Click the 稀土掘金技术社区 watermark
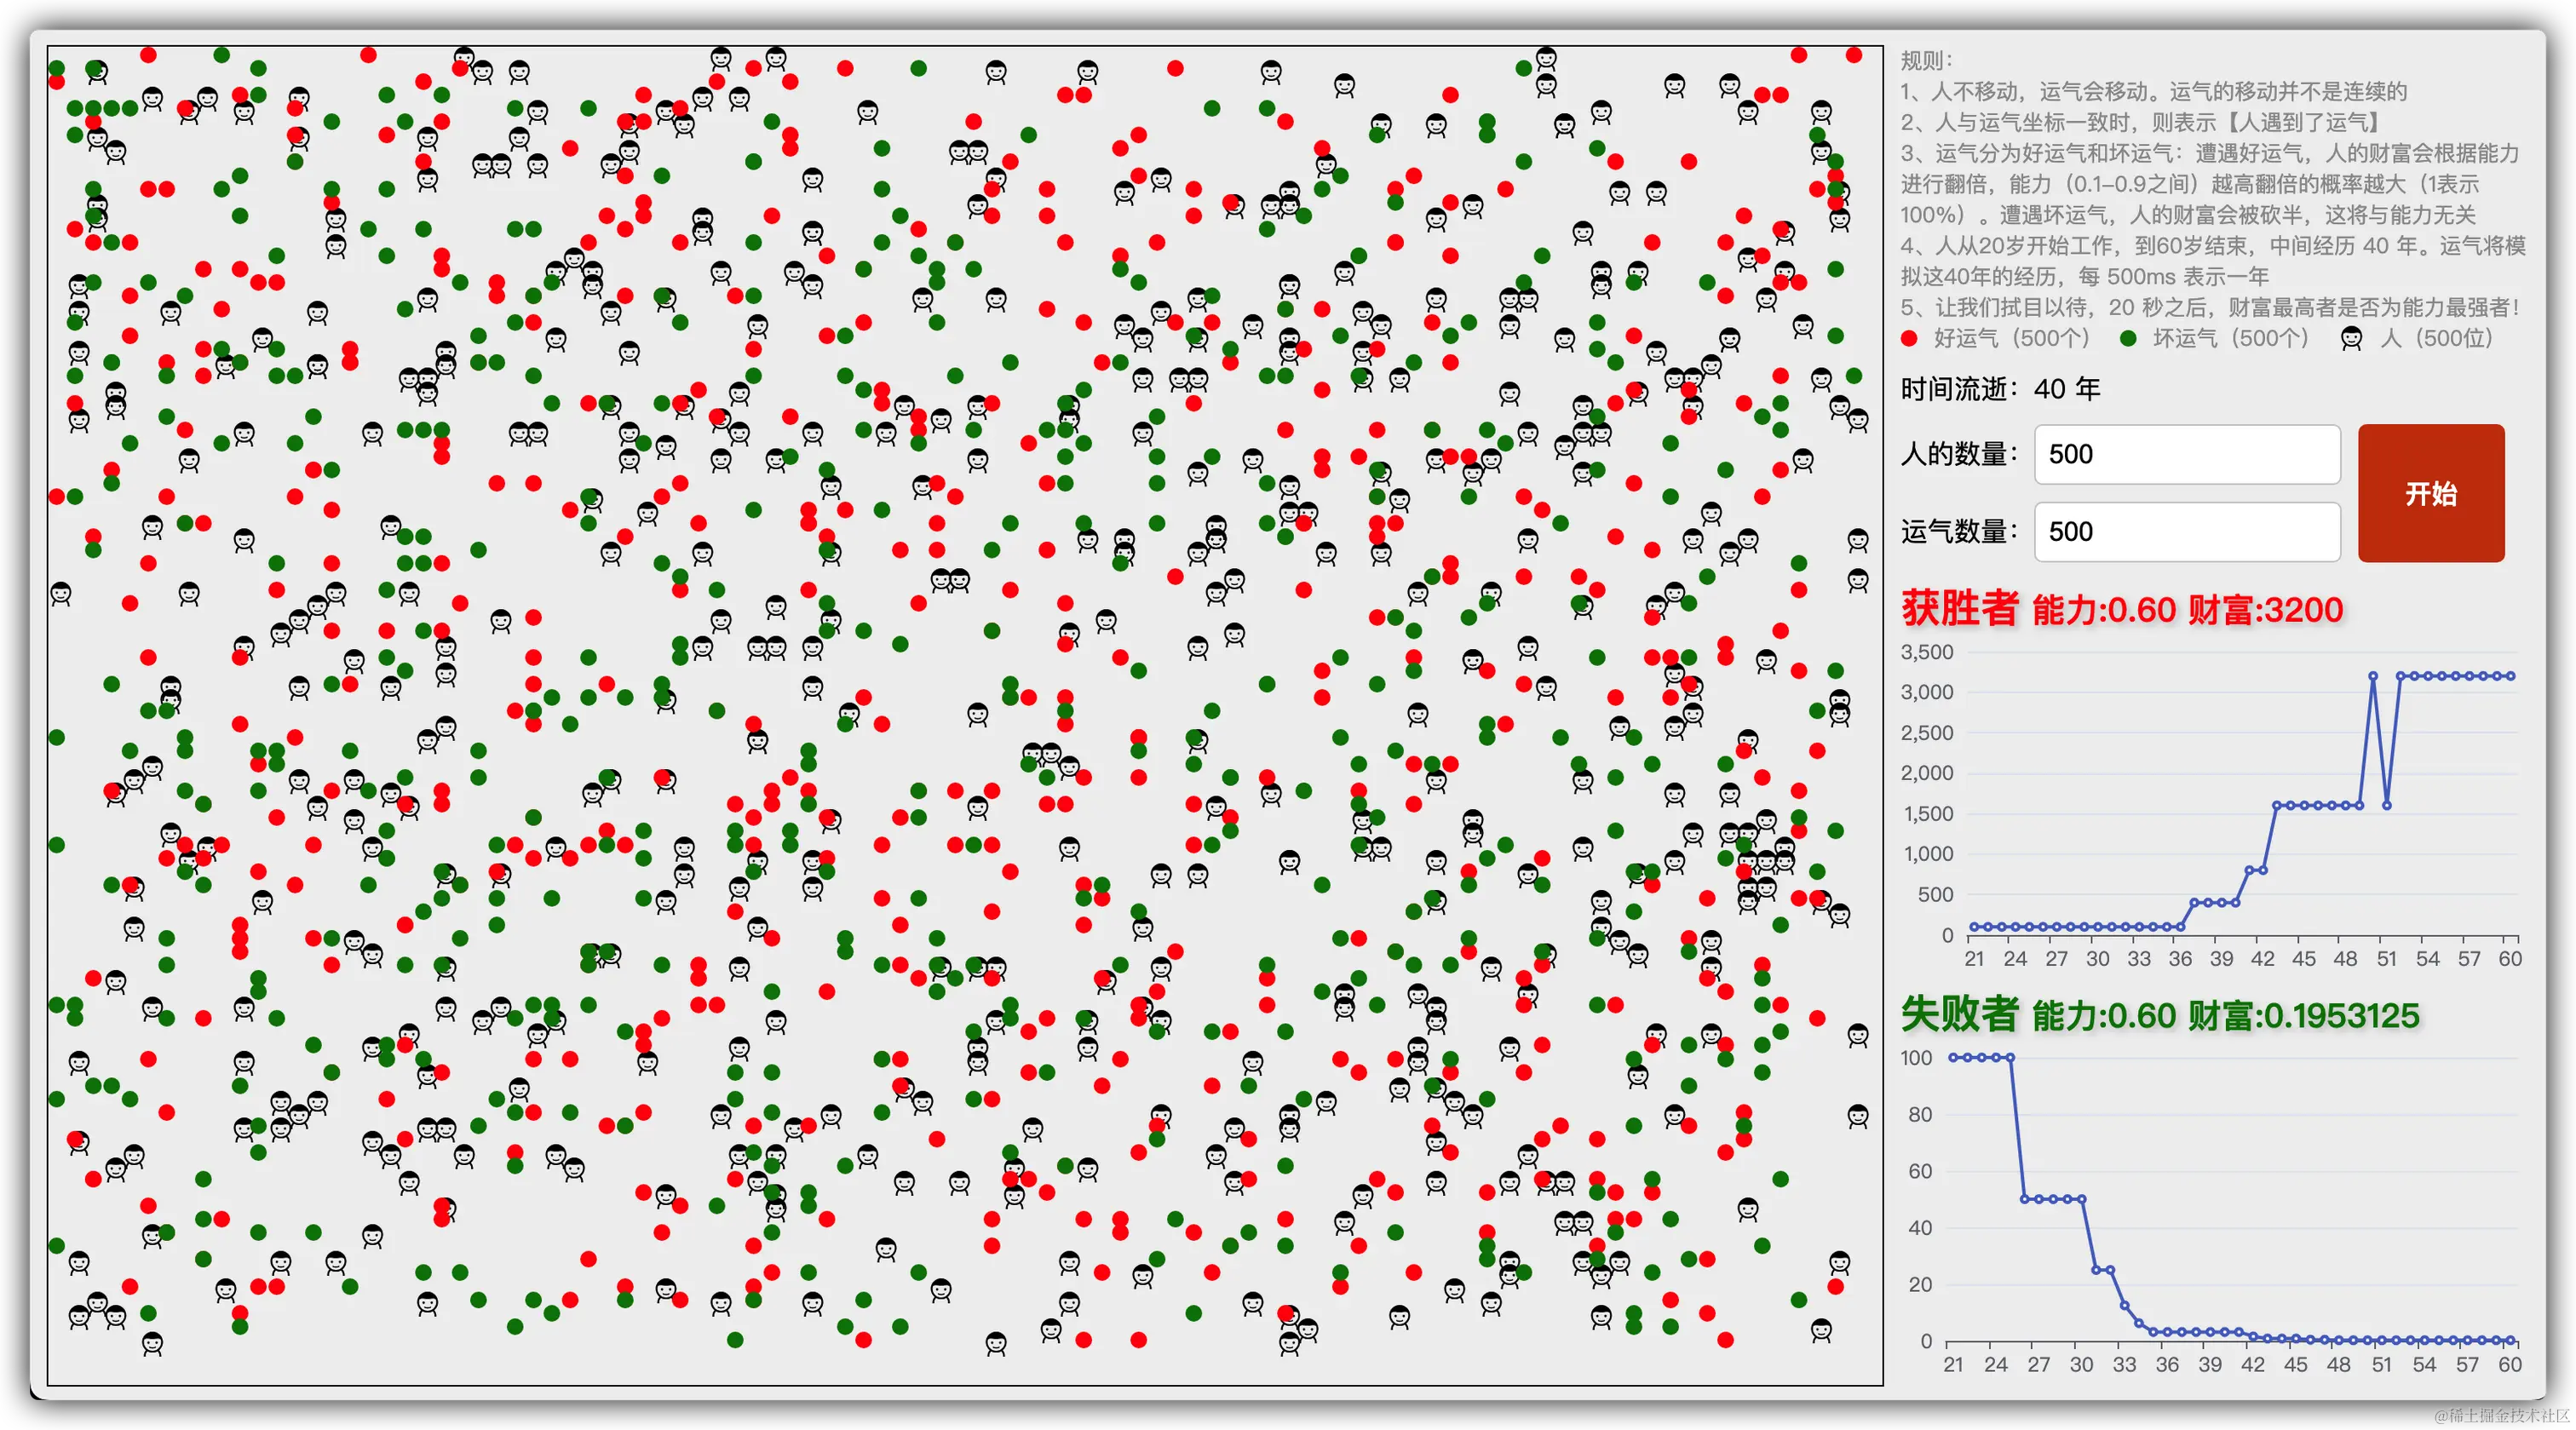Screen dimensions: 2576x1430 2500,1414
